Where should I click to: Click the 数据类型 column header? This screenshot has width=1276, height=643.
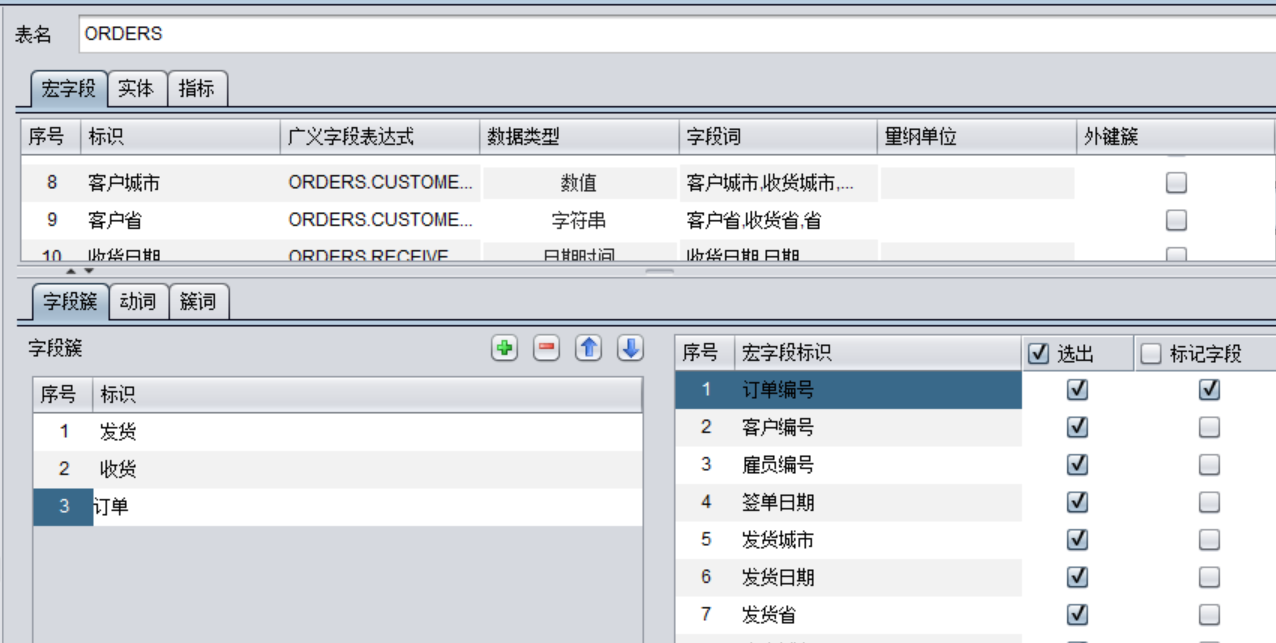click(x=578, y=137)
